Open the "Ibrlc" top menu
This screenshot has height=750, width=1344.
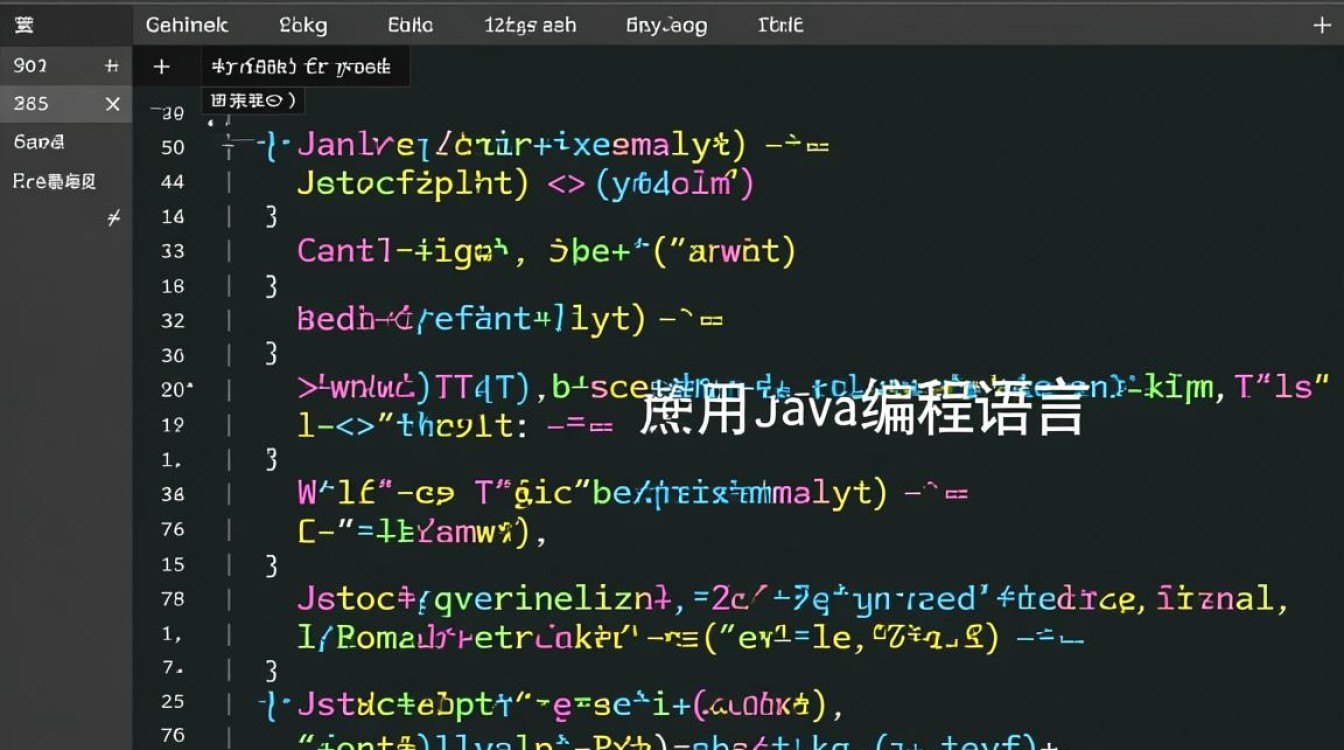coord(780,25)
